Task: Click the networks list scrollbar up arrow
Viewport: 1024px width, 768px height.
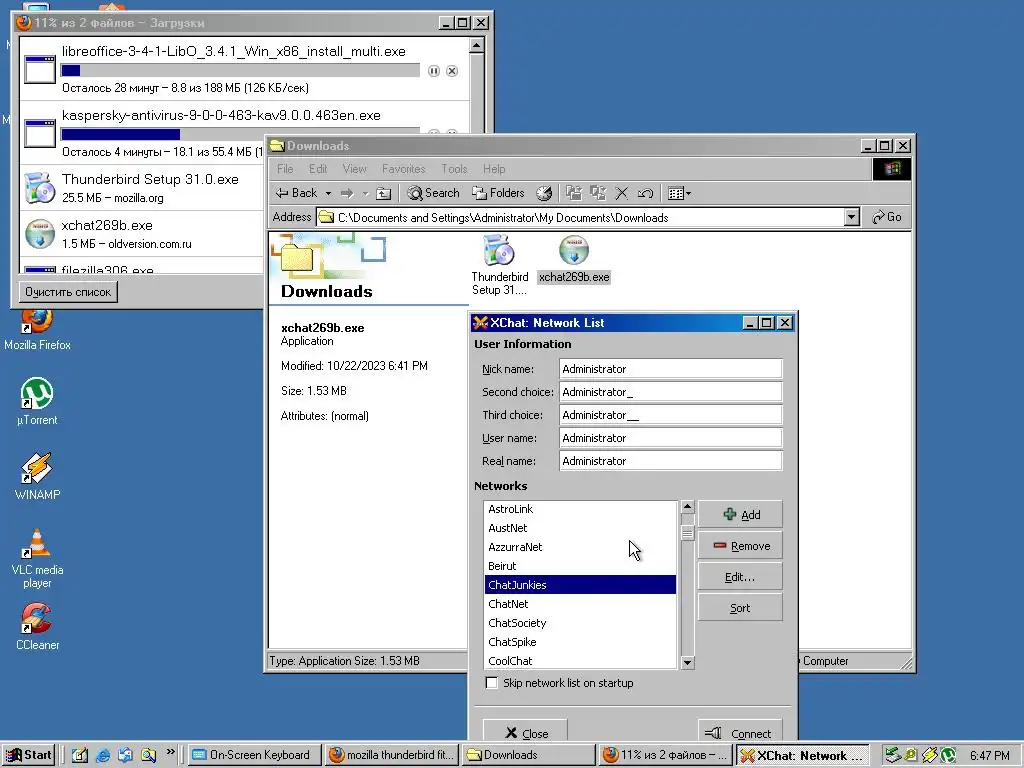Action: (687, 507)
